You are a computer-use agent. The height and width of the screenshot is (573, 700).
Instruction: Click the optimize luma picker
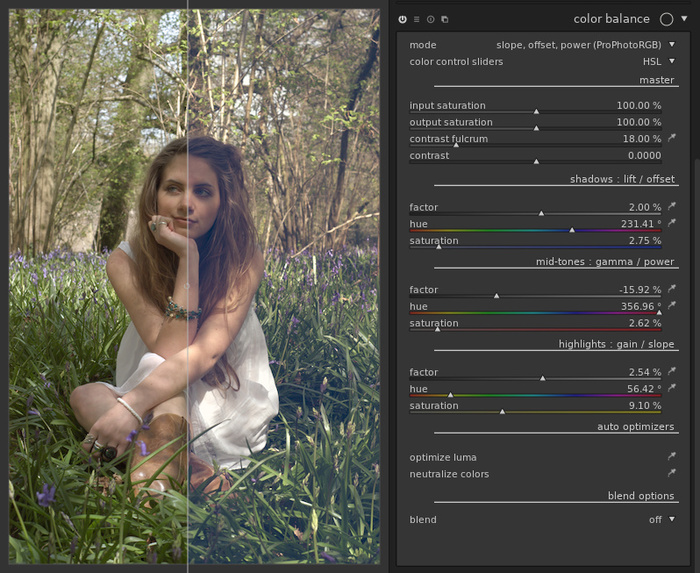[672, 457]
